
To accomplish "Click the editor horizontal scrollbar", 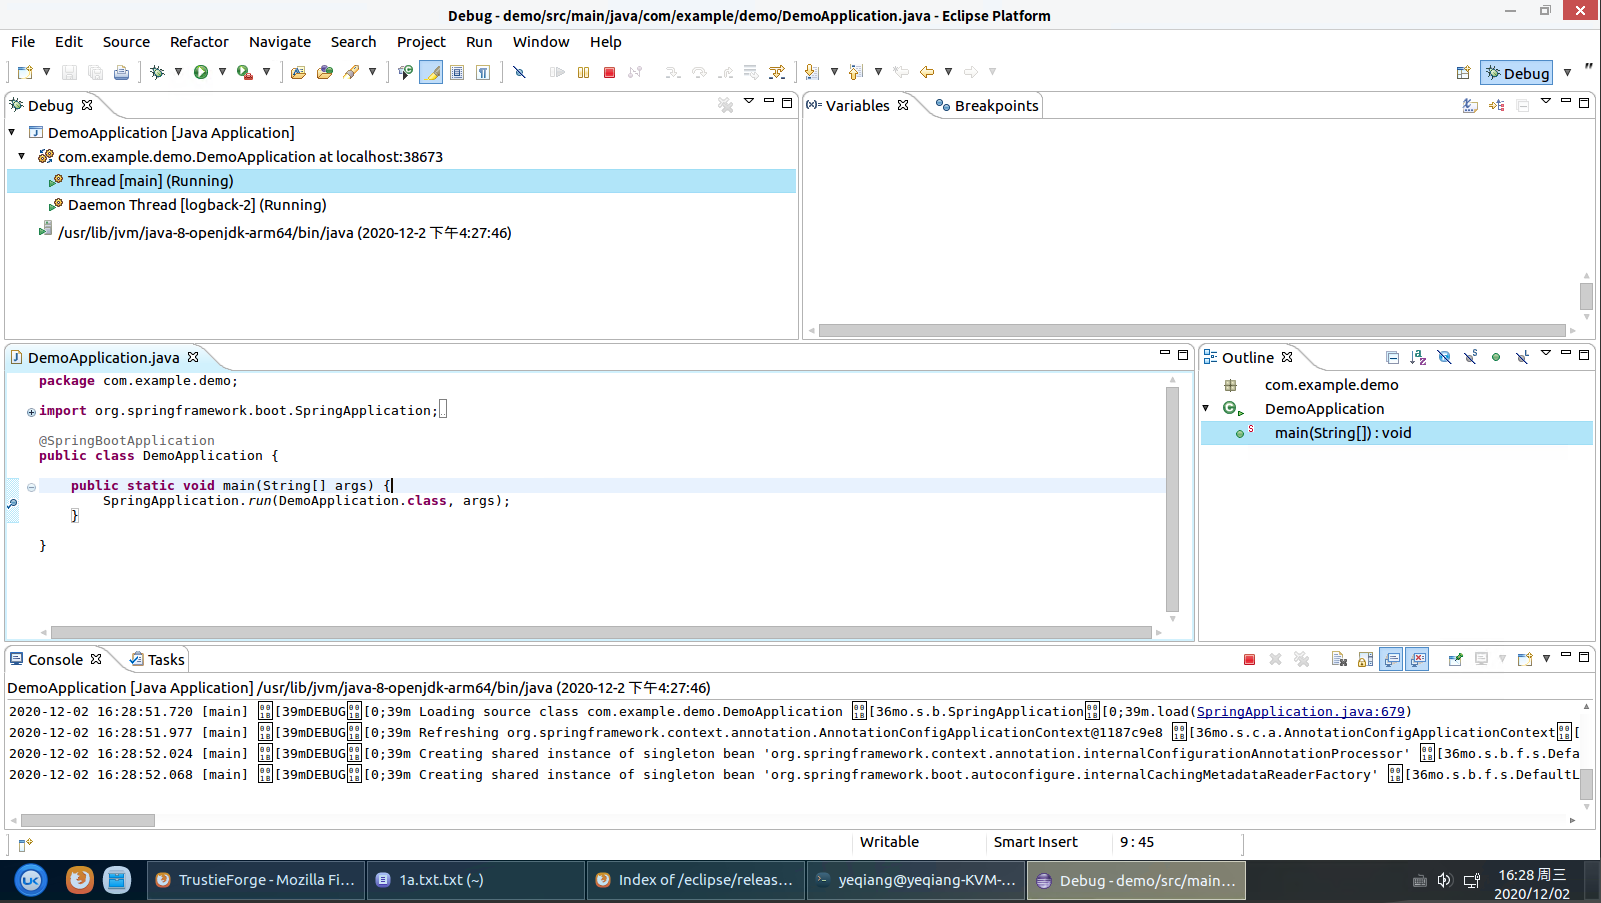I will pos(601,632).
